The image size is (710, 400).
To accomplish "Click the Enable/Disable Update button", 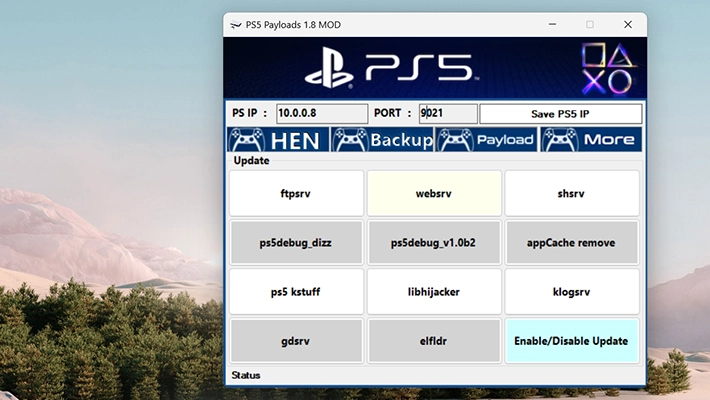I will pyautogui.click(x=572, y=341).
